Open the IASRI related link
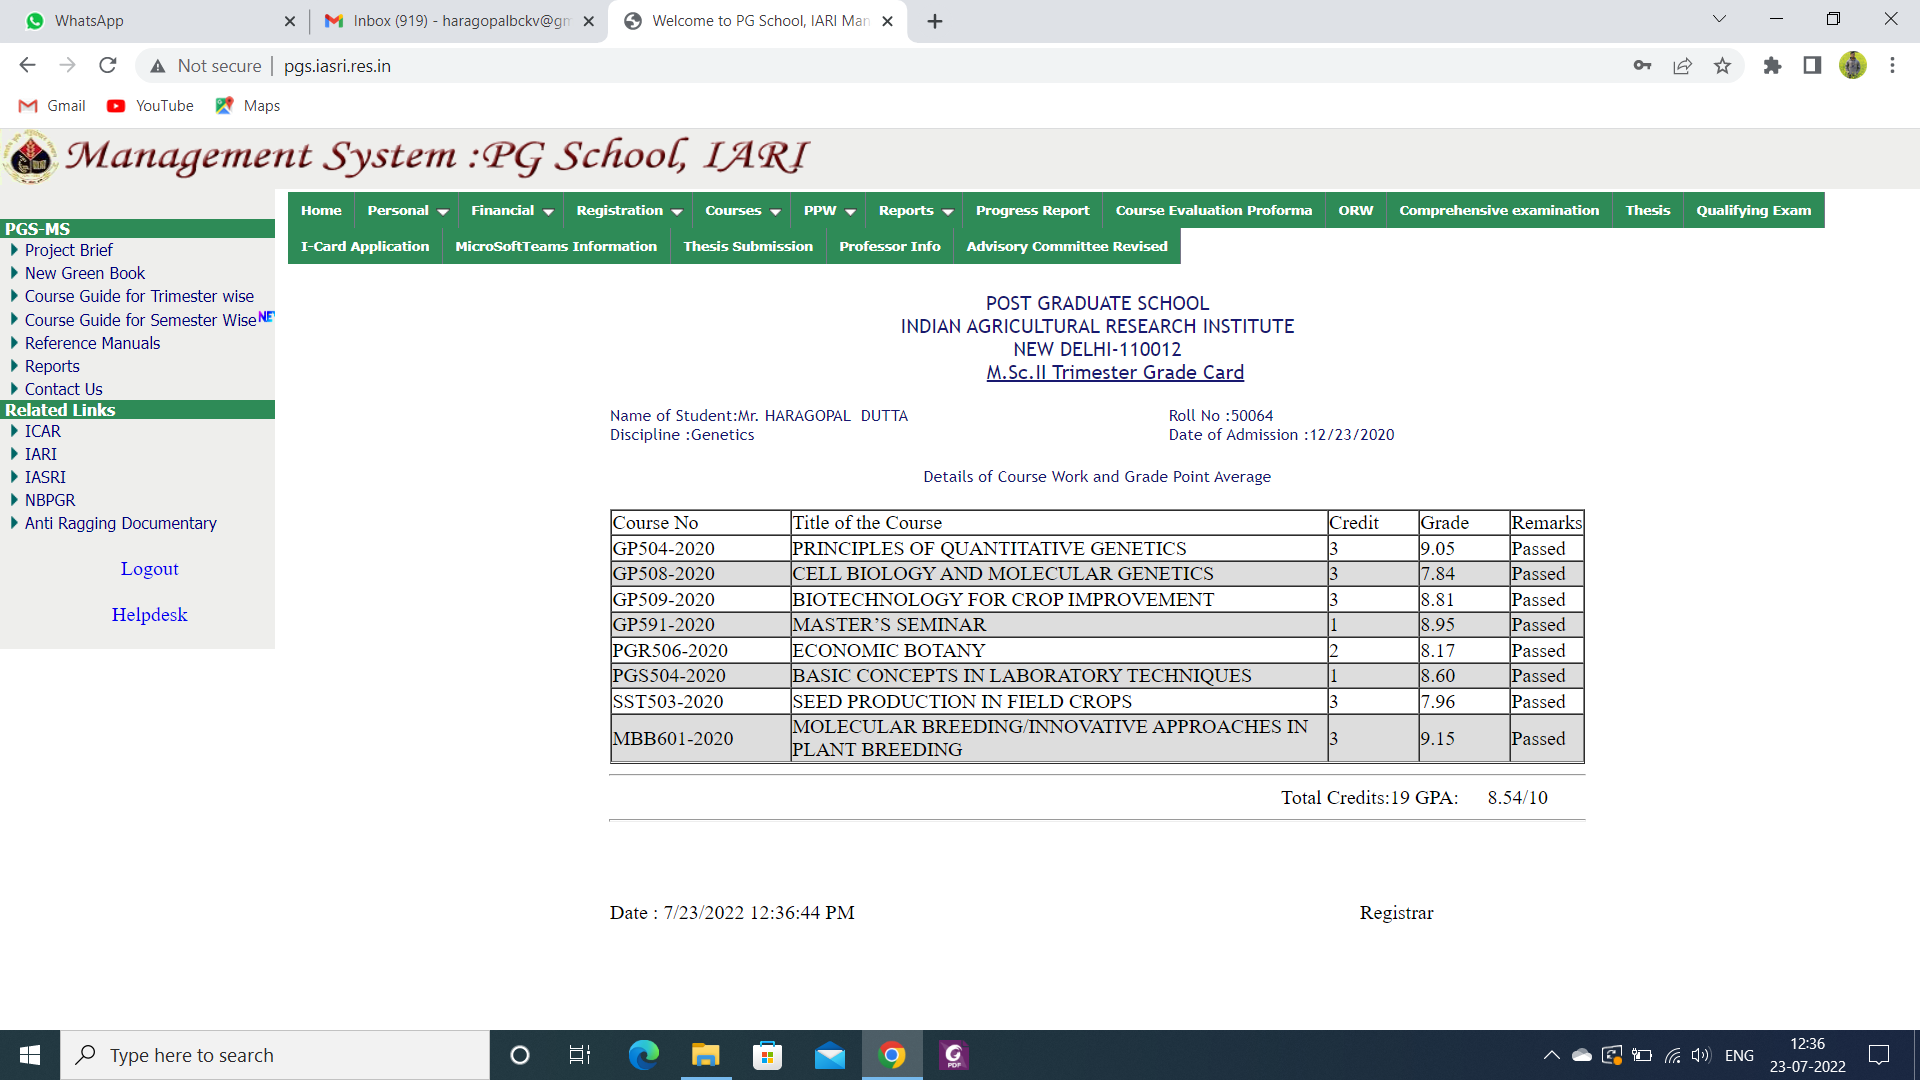The image size is (1920, 1080). [x=45, y=477]
